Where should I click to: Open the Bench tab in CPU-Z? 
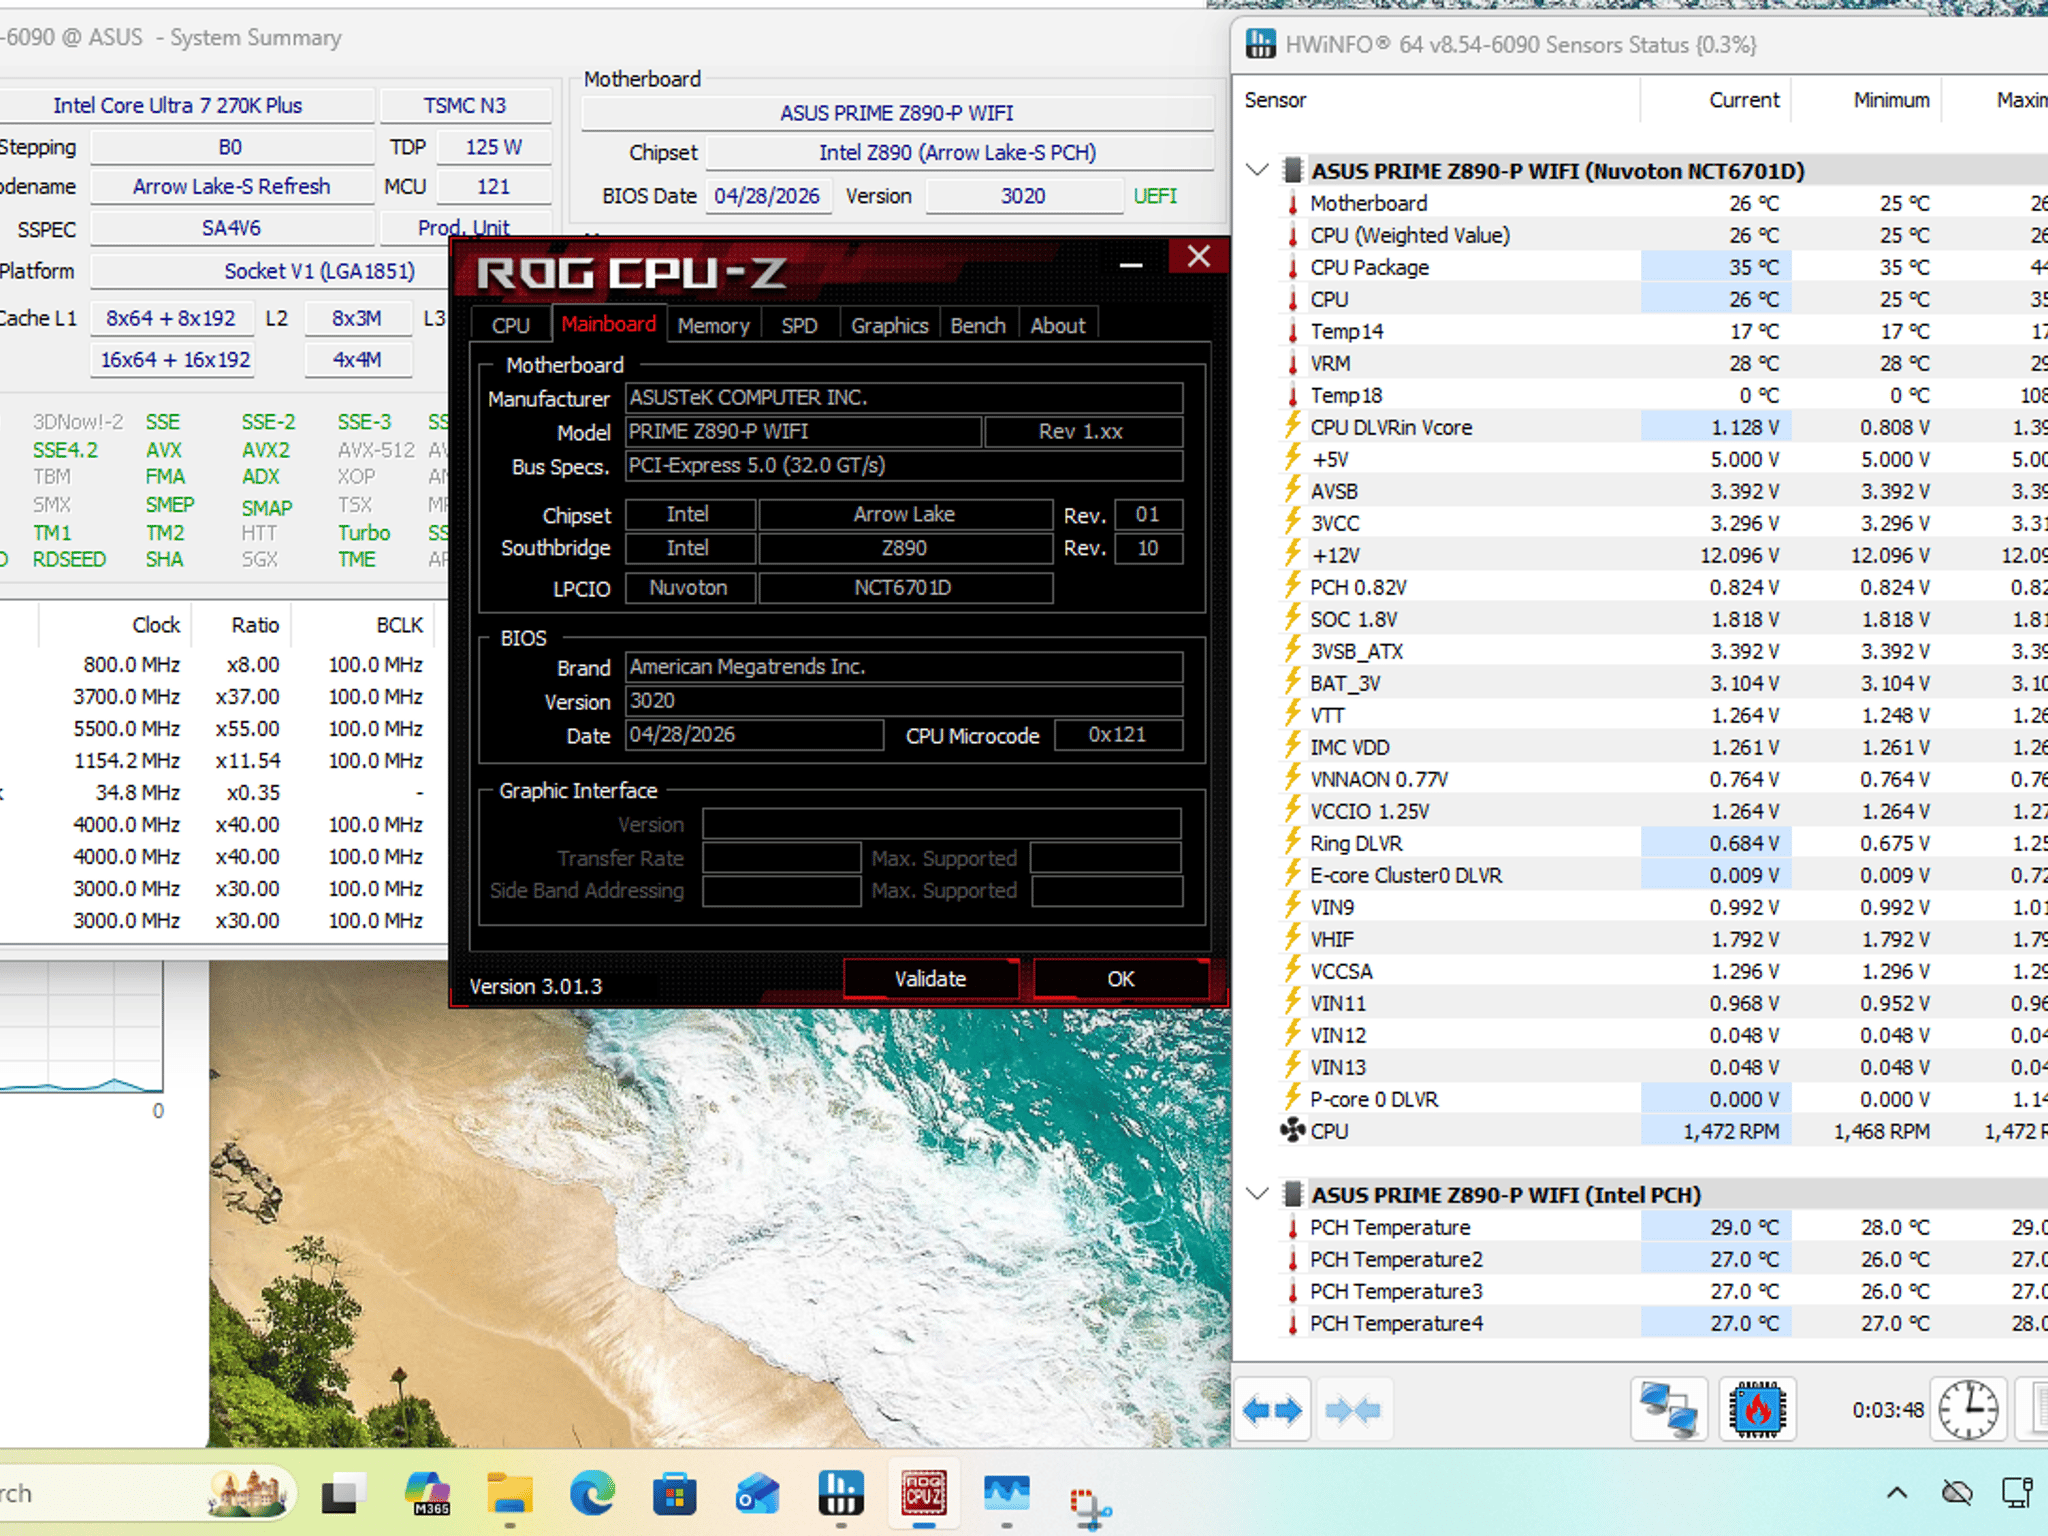[x=978, y=326]
